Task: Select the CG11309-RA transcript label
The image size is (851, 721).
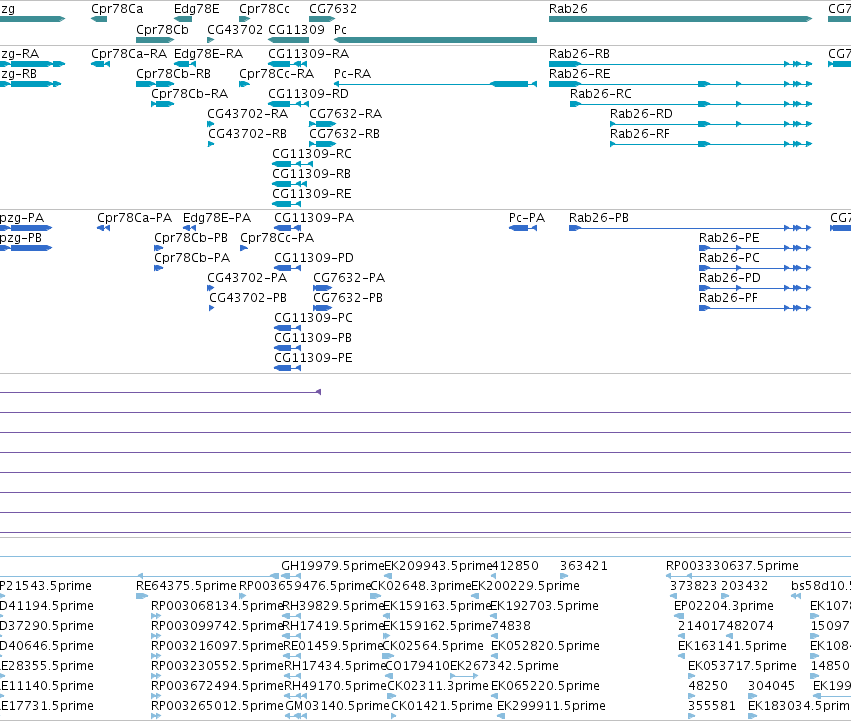Action: (x=308, y=54)
